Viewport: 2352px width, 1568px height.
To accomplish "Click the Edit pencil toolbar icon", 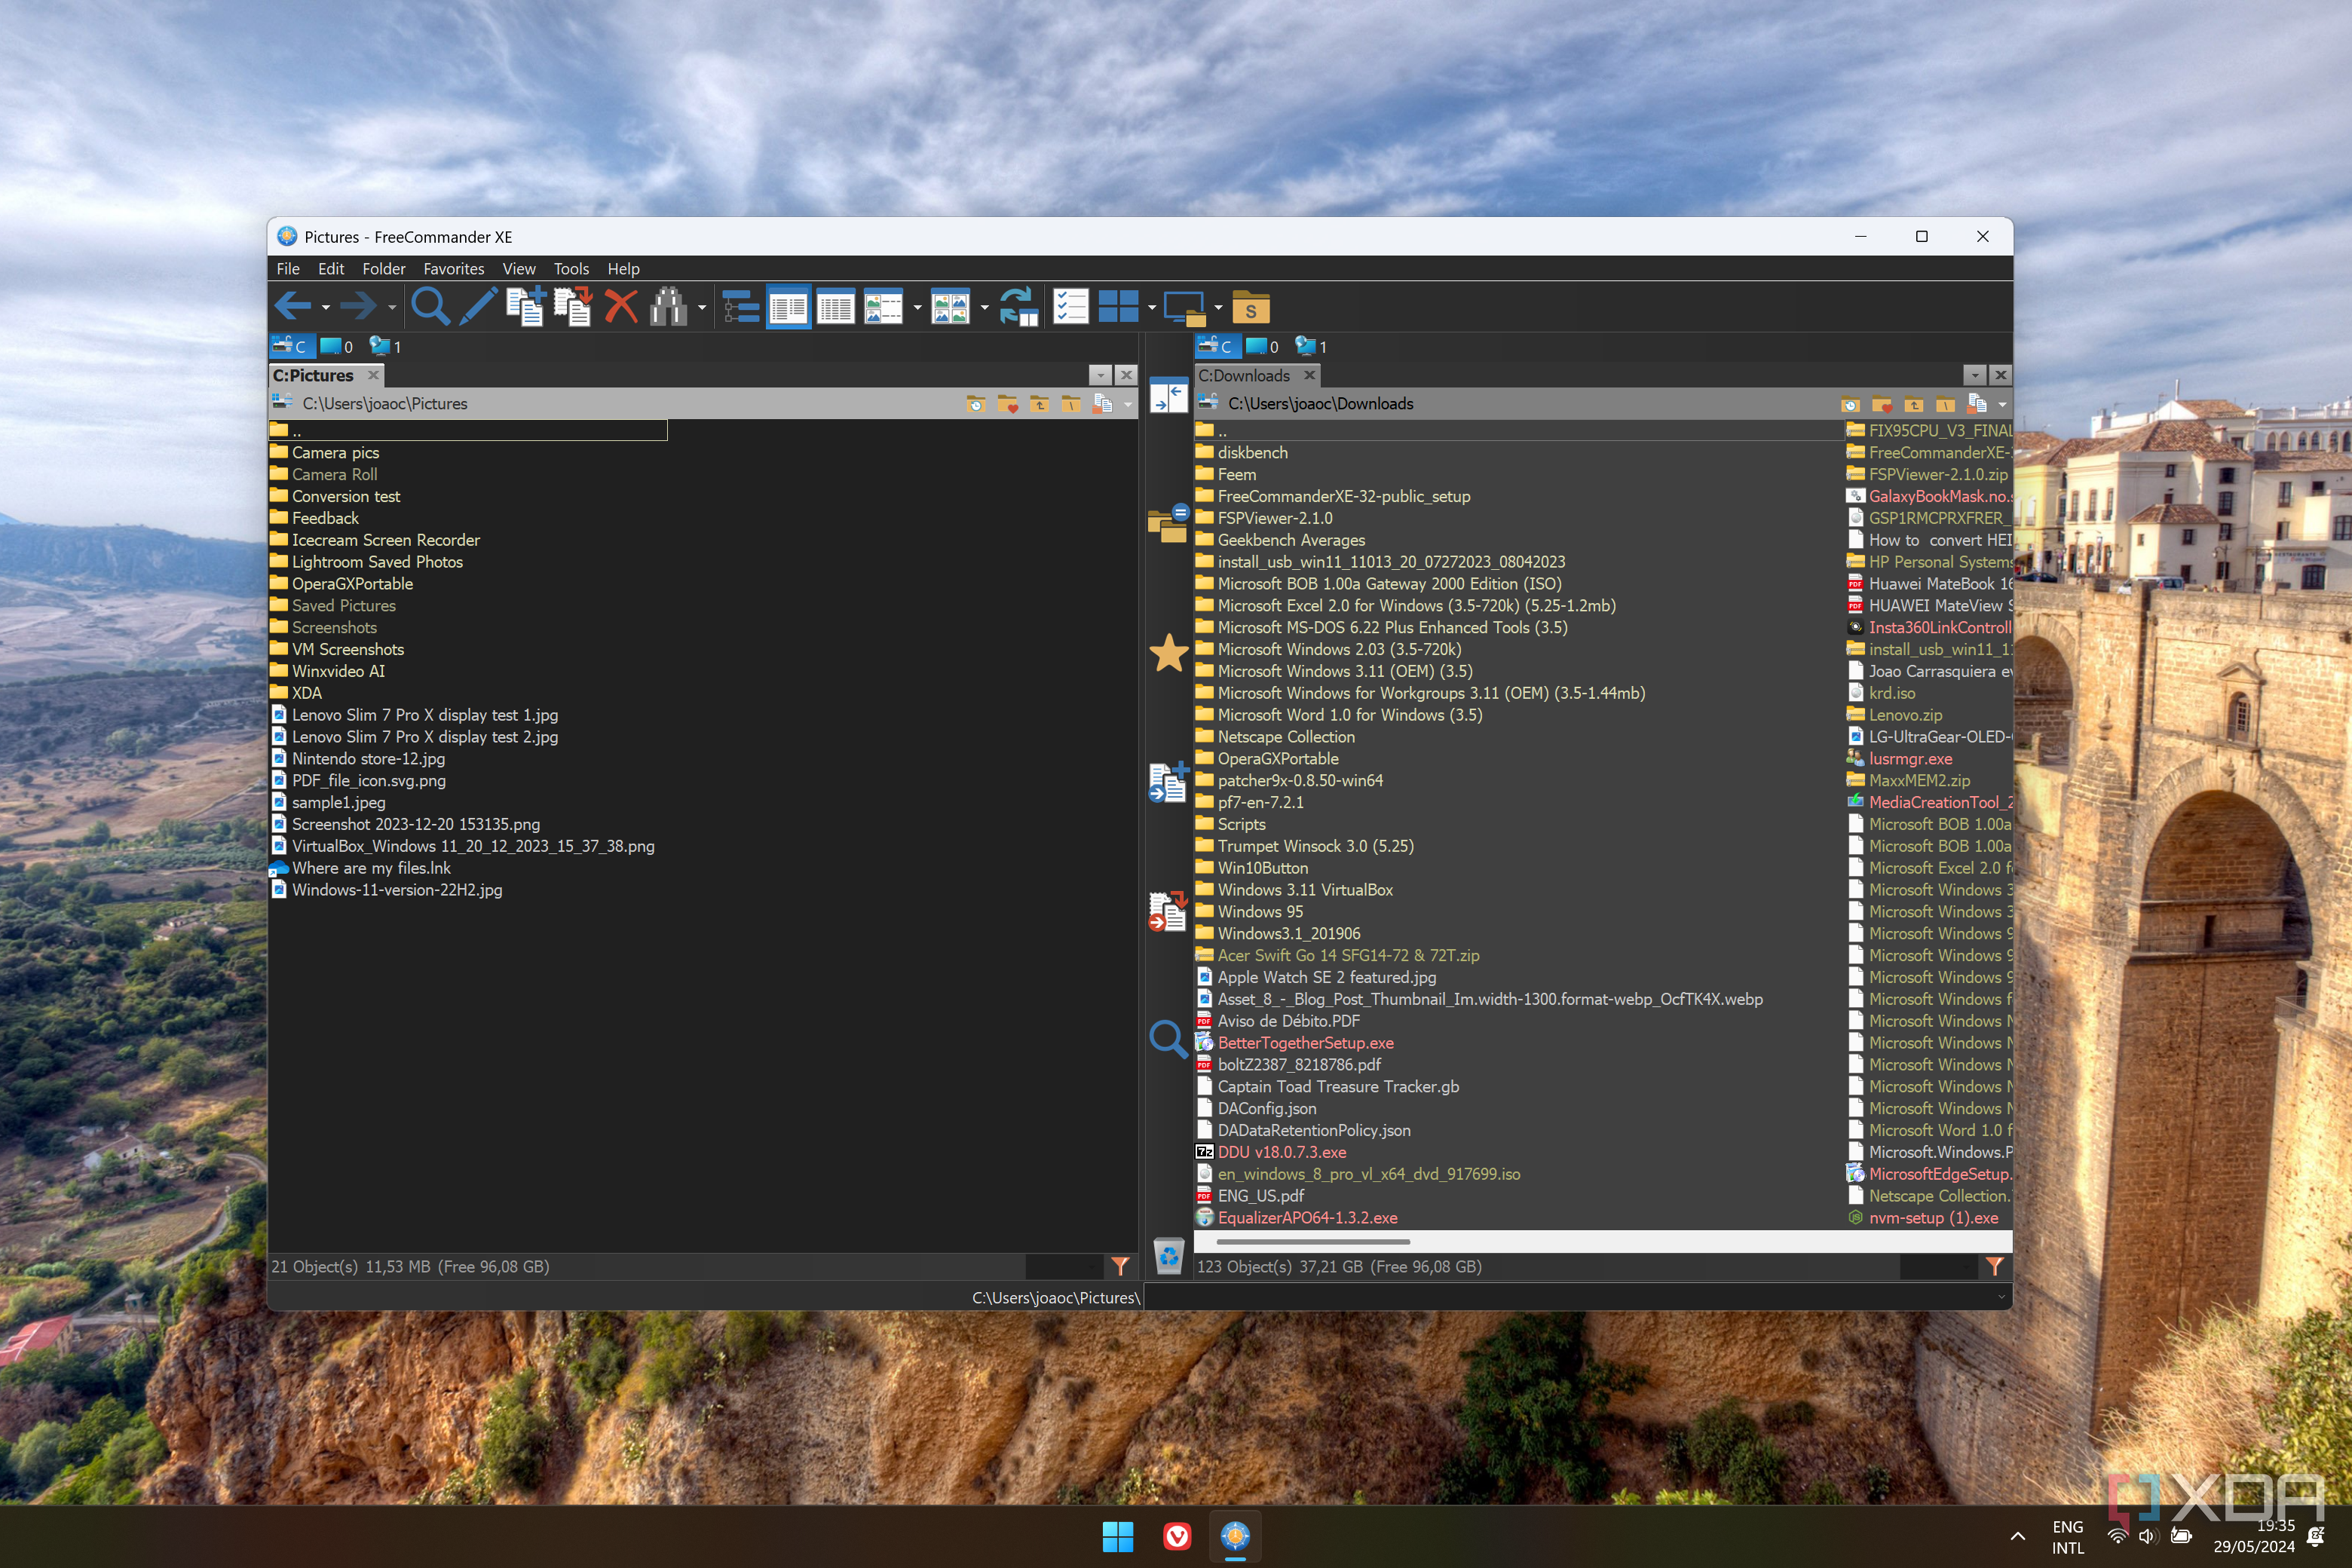I will tap(478, 307).
